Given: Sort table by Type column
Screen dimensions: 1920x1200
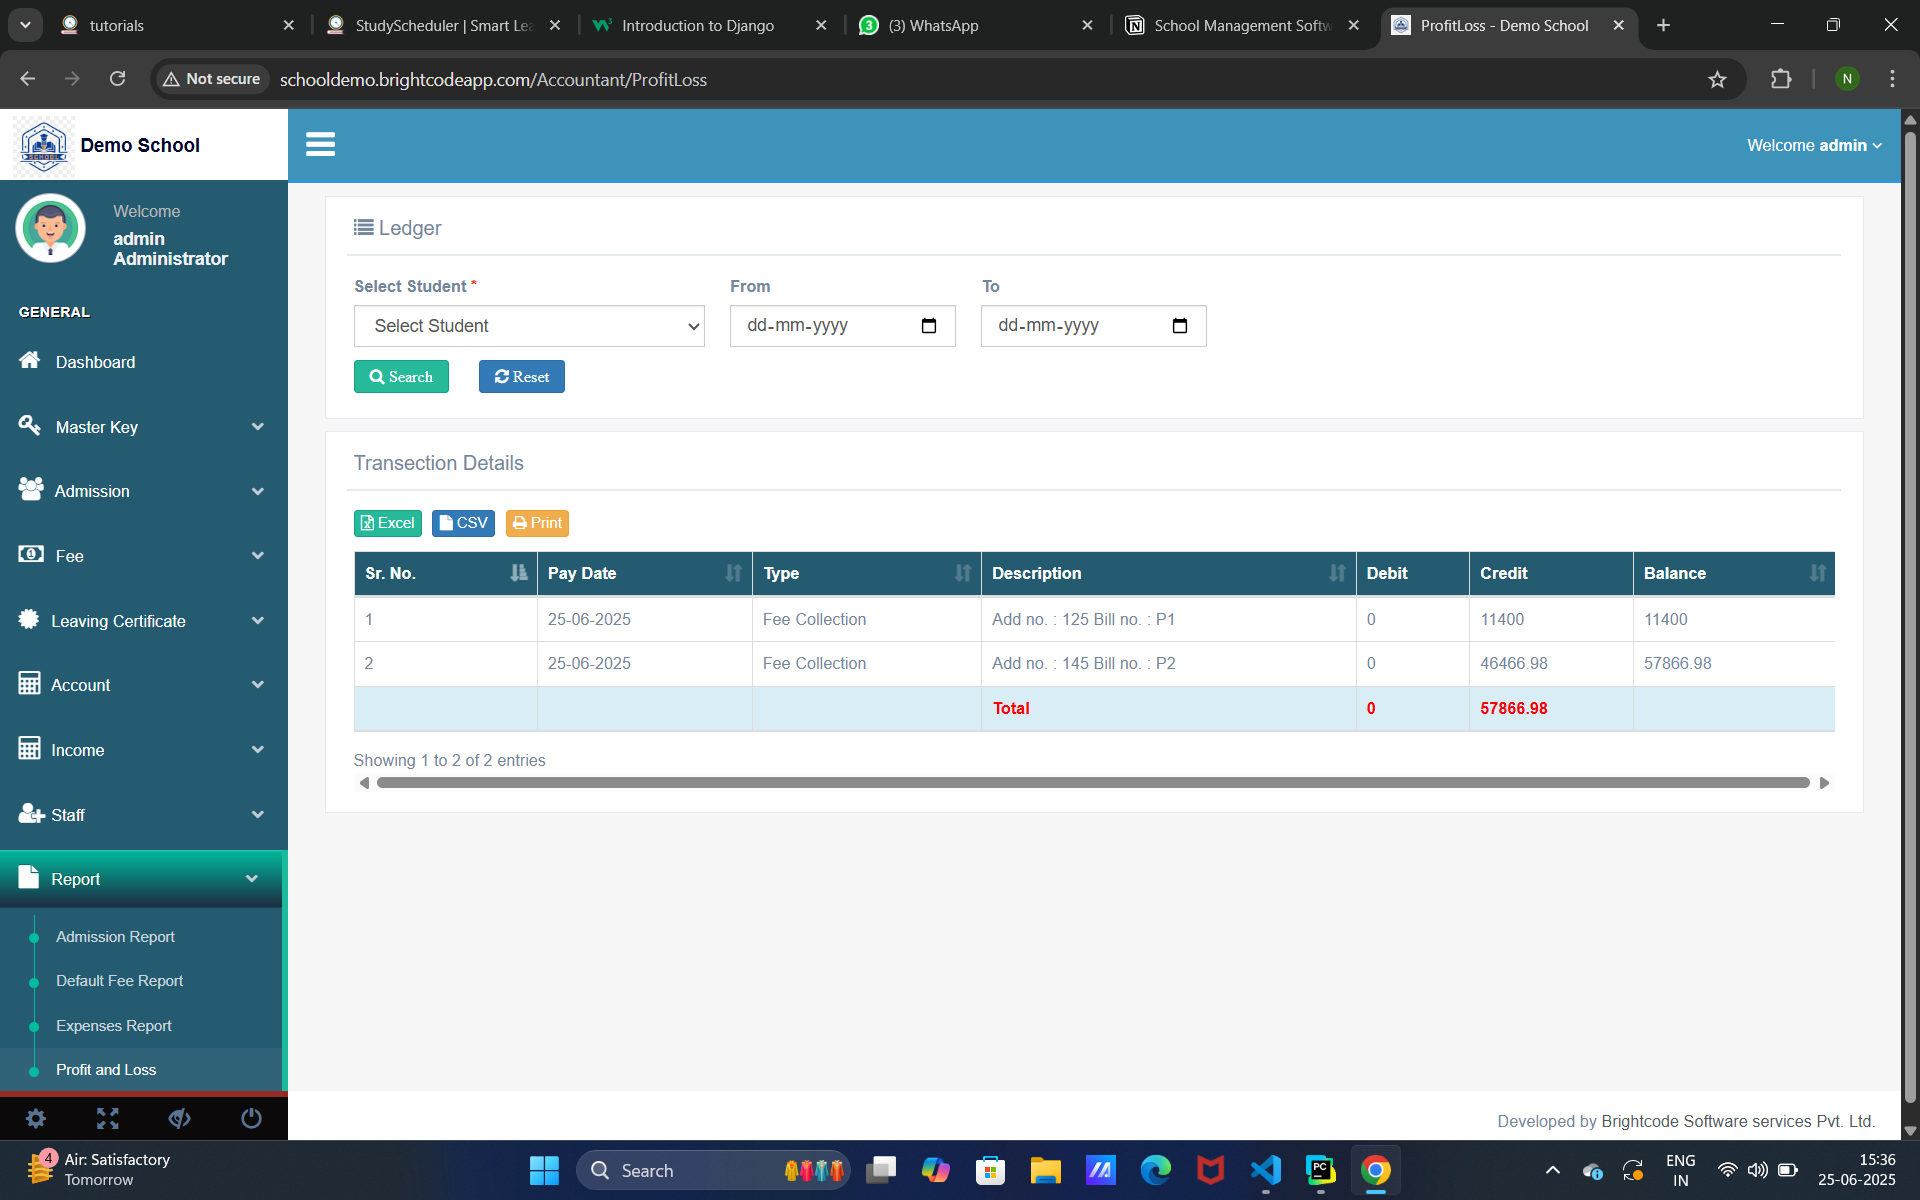Looking at the screenshot, I should 867,573.
